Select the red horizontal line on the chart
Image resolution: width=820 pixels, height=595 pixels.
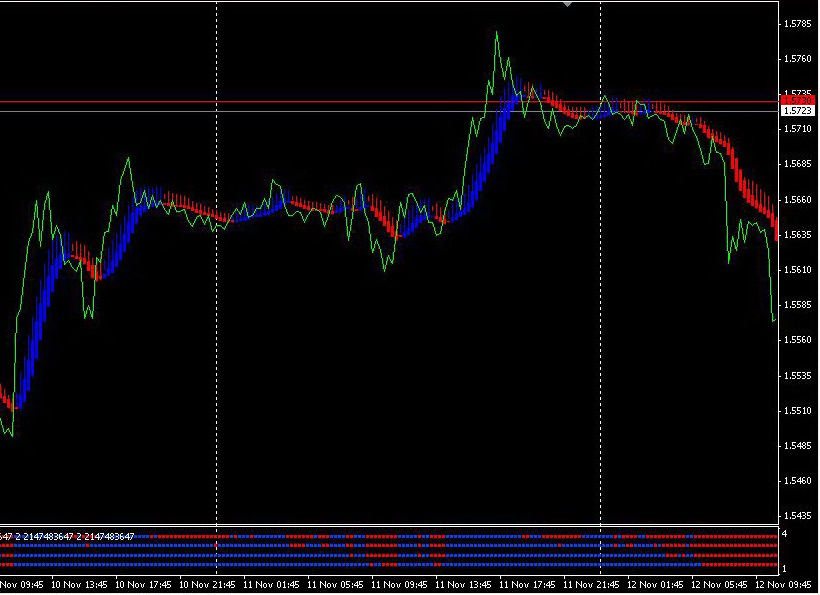[x=389, y=102]
